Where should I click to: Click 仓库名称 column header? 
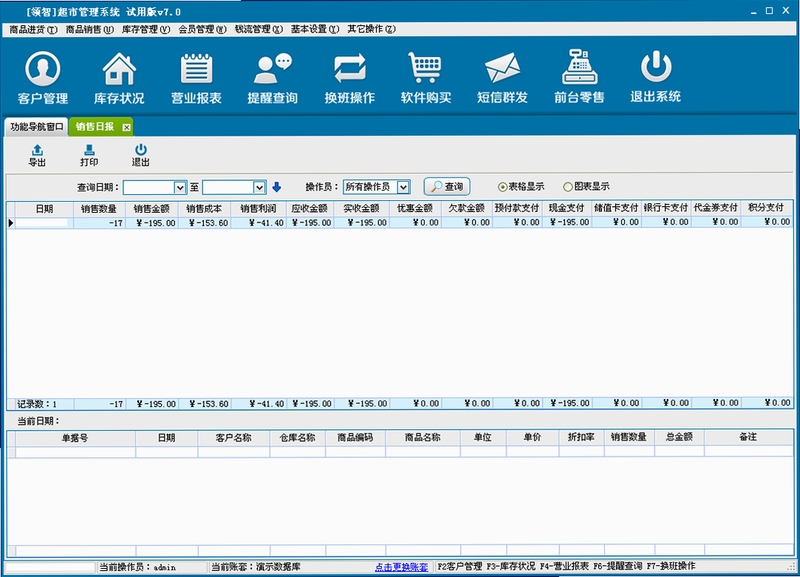click(297, 438)
